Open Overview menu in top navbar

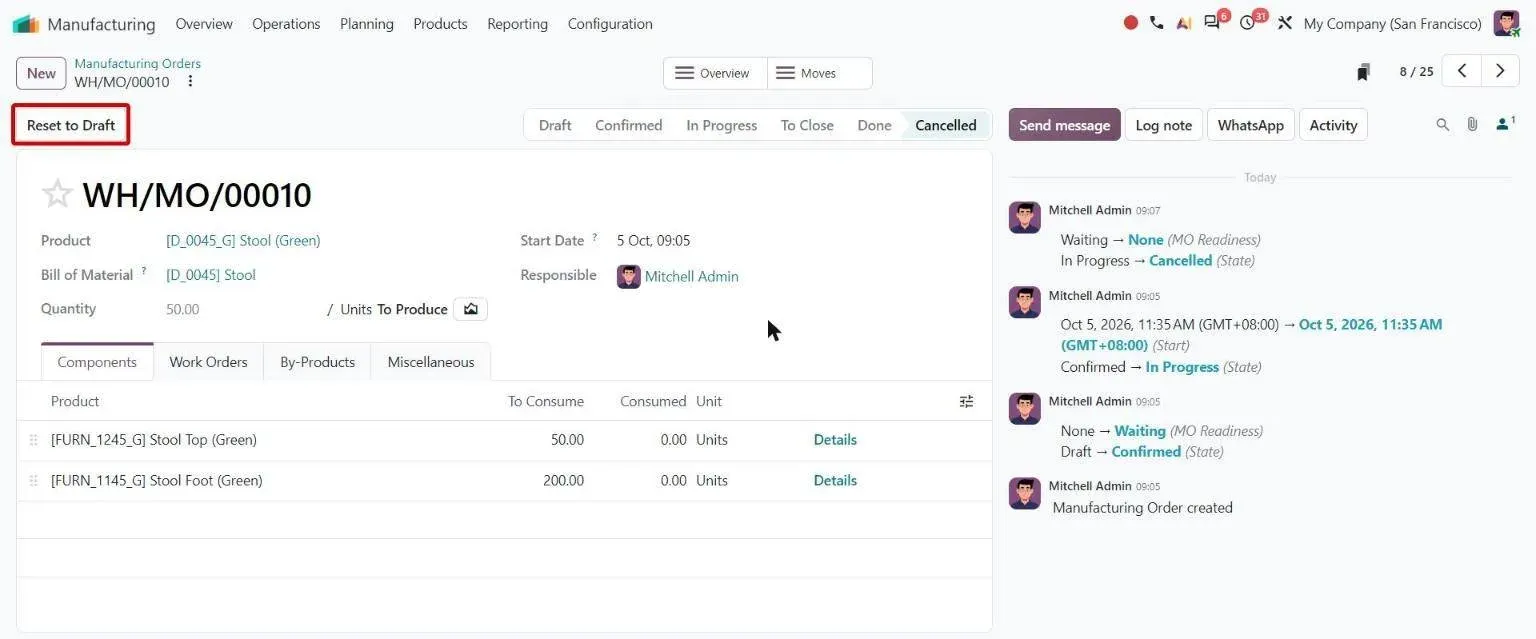[204, 24]
